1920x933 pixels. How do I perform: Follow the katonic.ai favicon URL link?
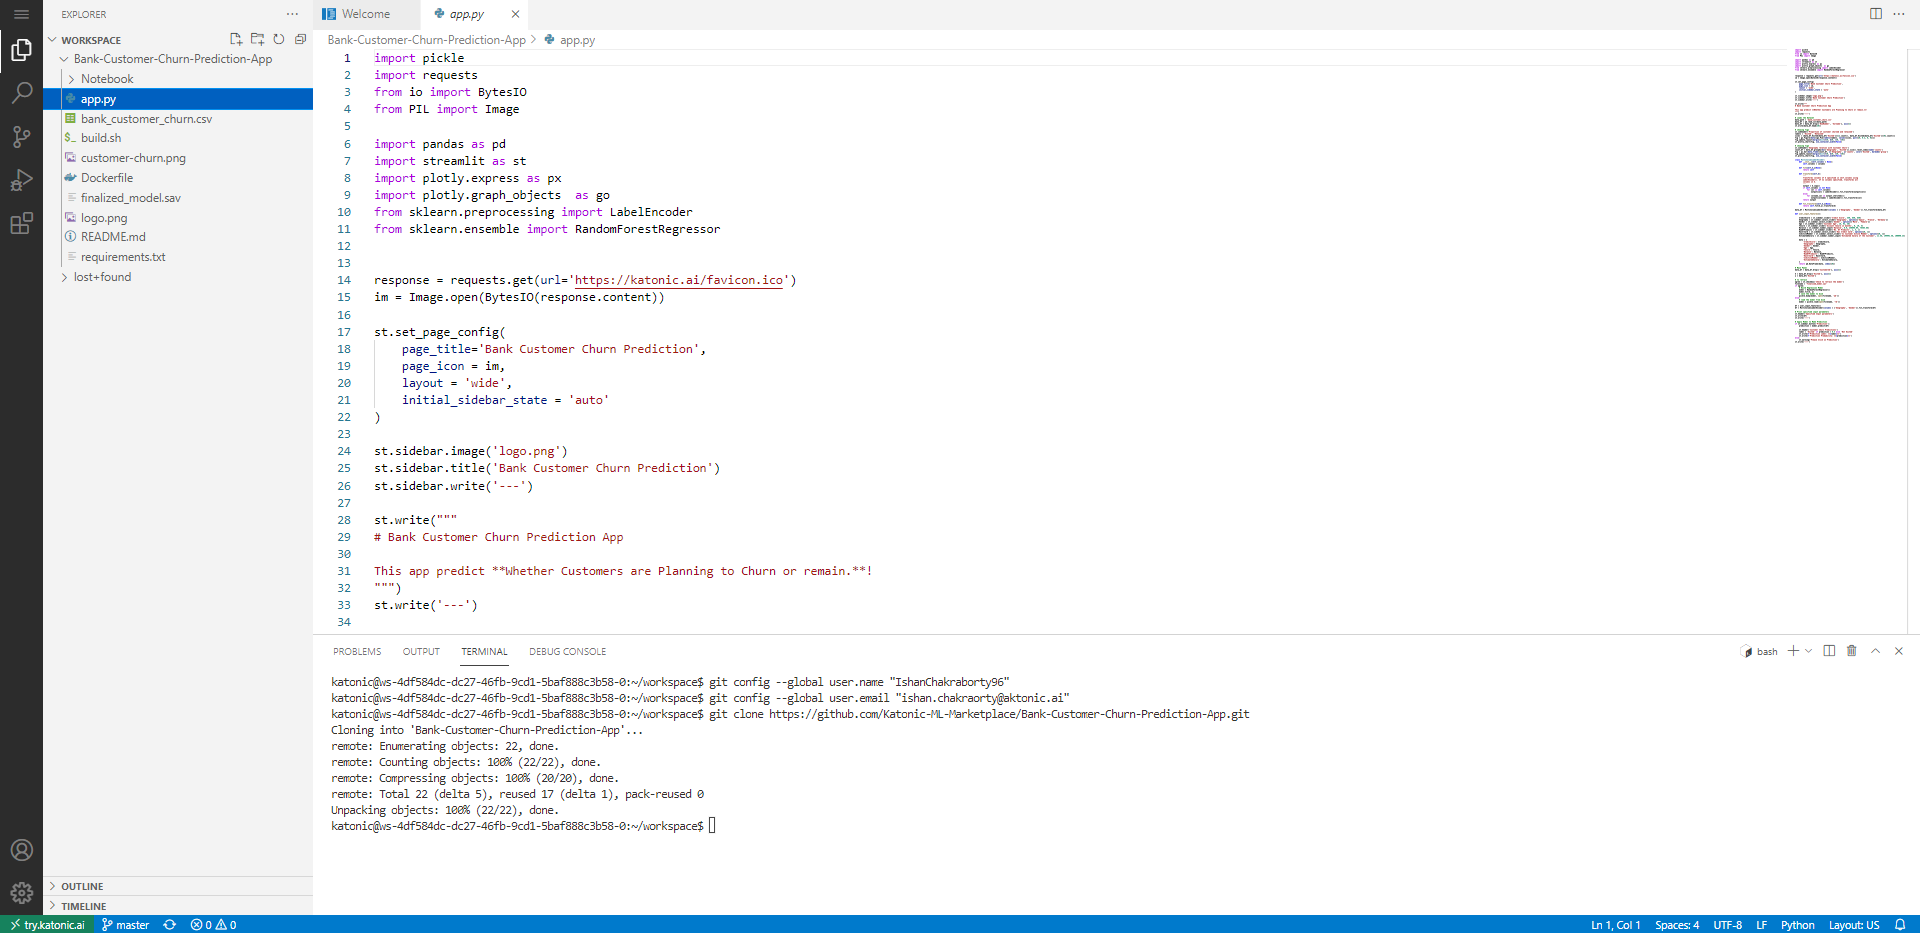pyautogui.click(x=678, y=280)
